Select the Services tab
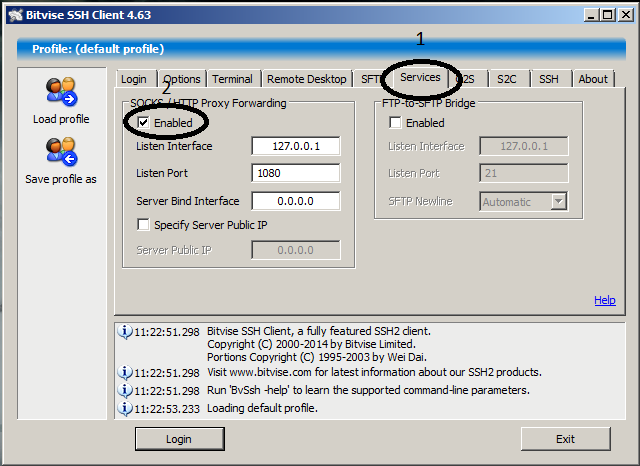 [420, 77]
